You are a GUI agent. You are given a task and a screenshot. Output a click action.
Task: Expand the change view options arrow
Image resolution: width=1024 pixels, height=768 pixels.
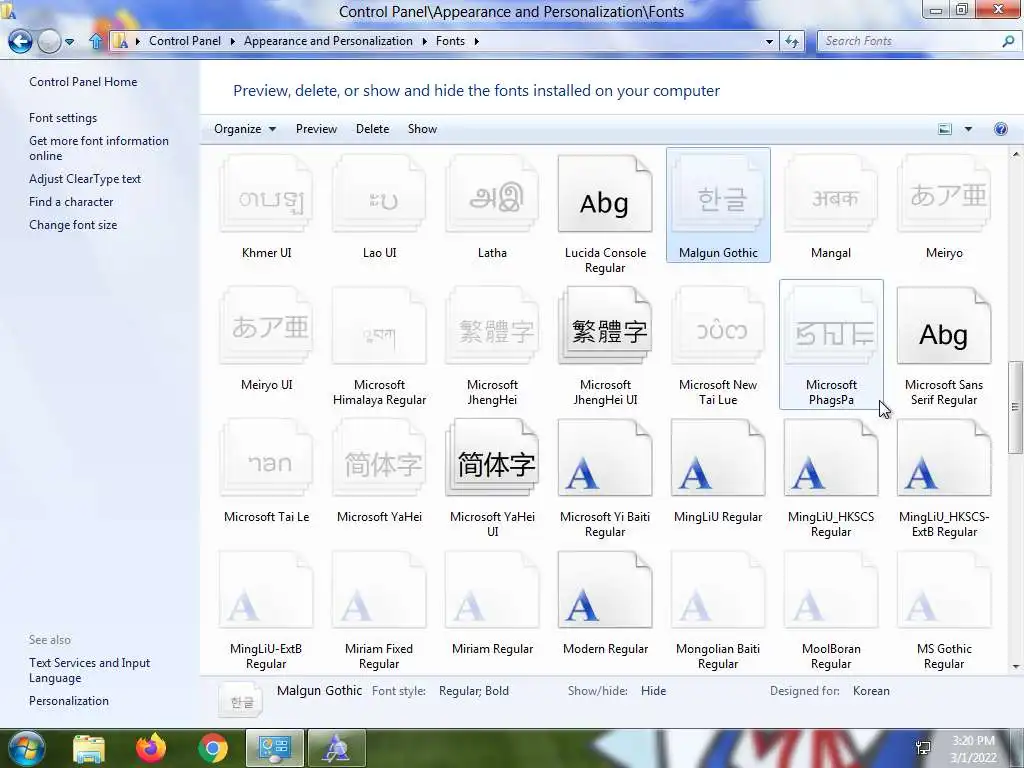coord(968,129)
